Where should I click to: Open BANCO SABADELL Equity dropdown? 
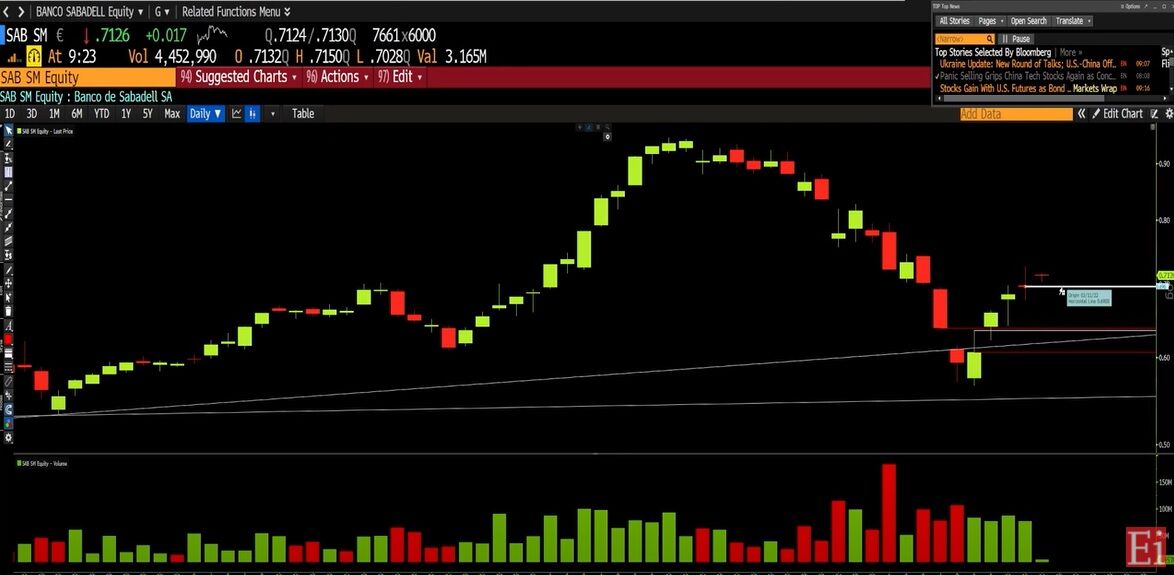pyautogui.click(x=89, y=11)
